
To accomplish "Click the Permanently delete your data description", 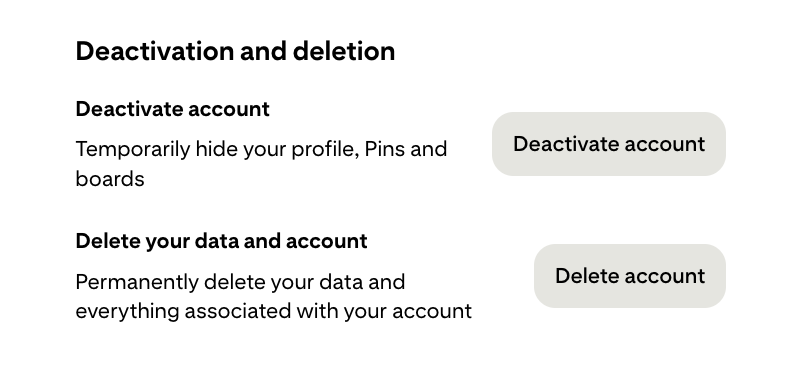I will click(274, 296).
